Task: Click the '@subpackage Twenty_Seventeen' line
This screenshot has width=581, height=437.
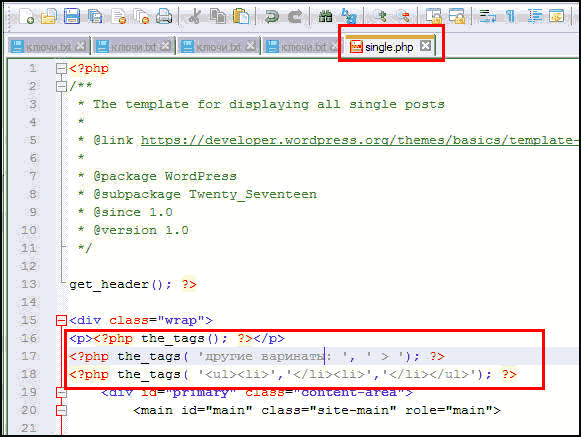Action: click(x=205, y=194)
